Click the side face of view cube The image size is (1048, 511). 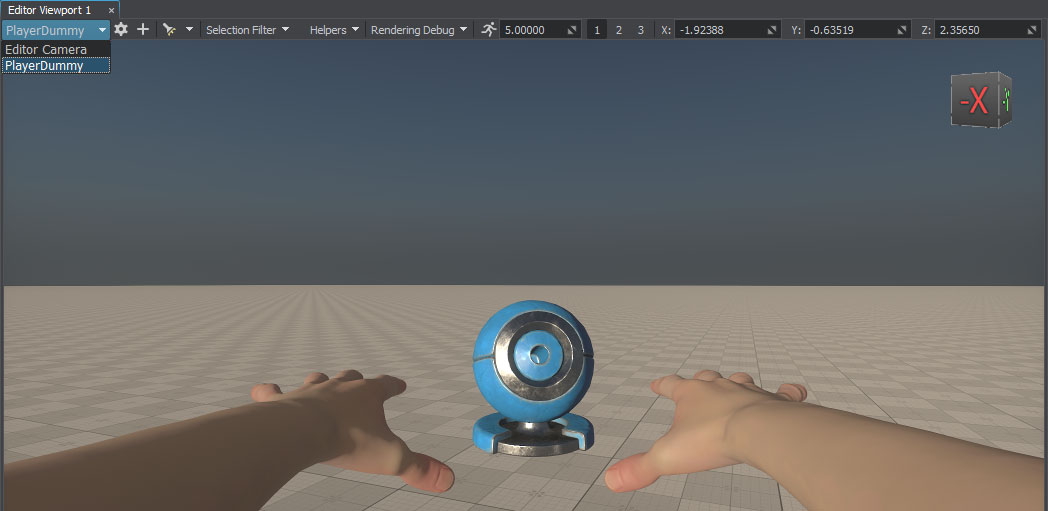pyautogui.click(x=1005, y=100)
